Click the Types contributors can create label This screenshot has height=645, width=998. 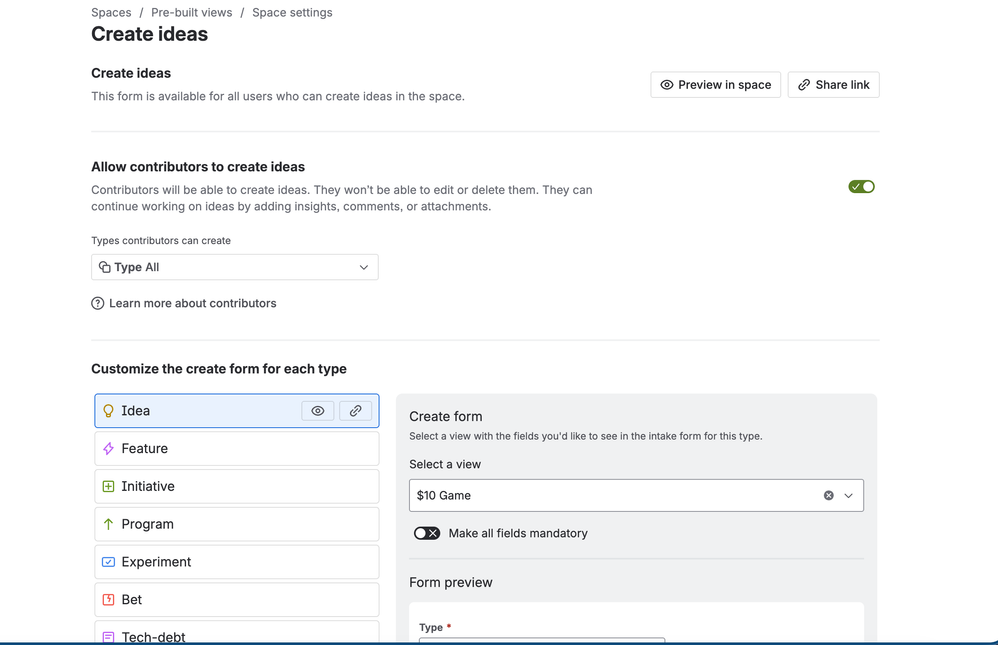161,241
